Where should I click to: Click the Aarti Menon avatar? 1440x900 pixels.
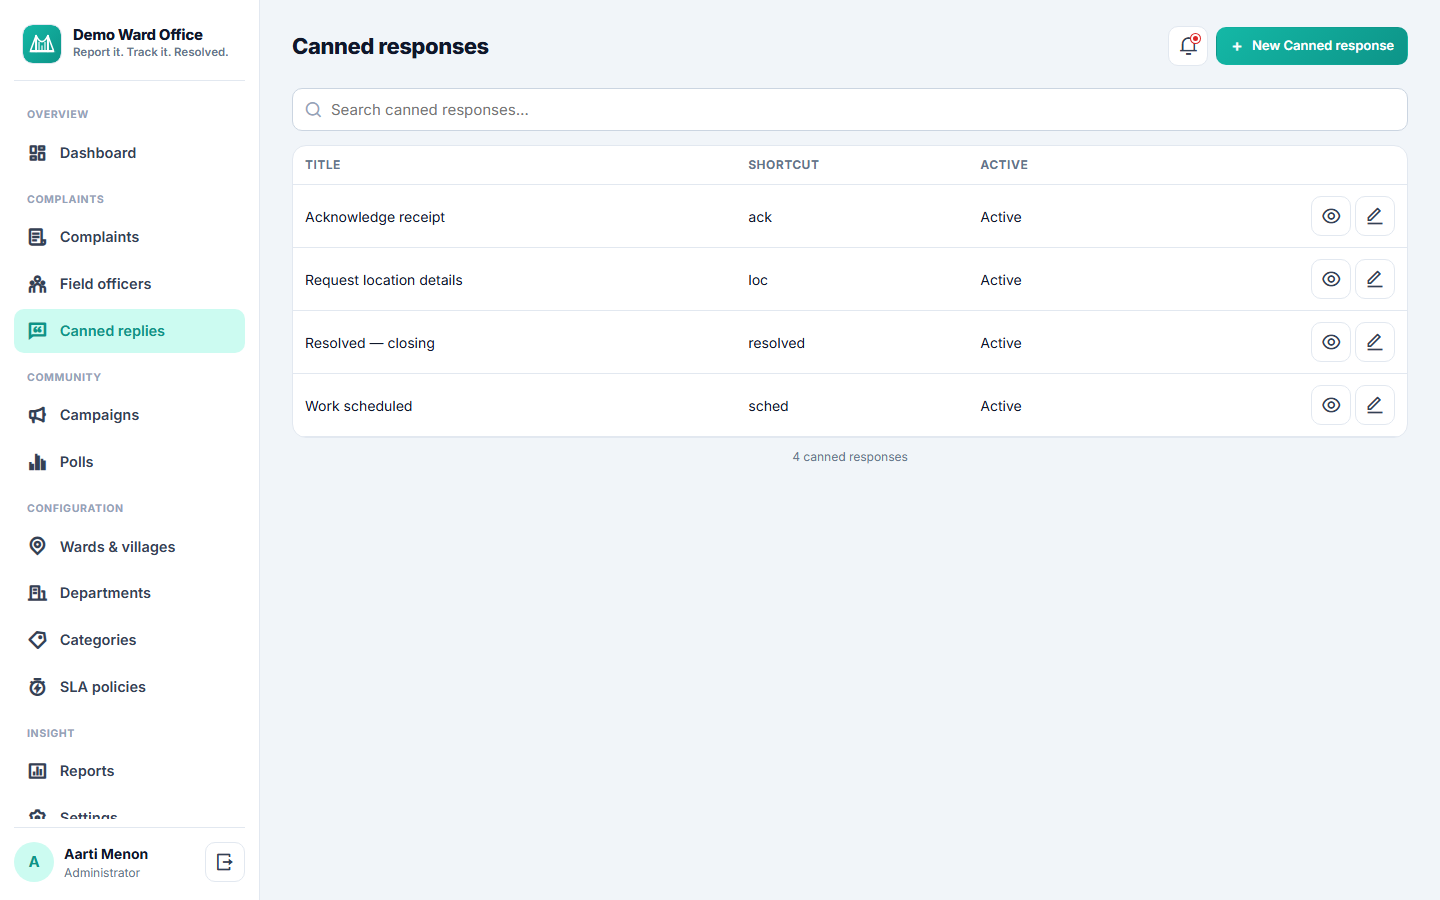(34, 862)
